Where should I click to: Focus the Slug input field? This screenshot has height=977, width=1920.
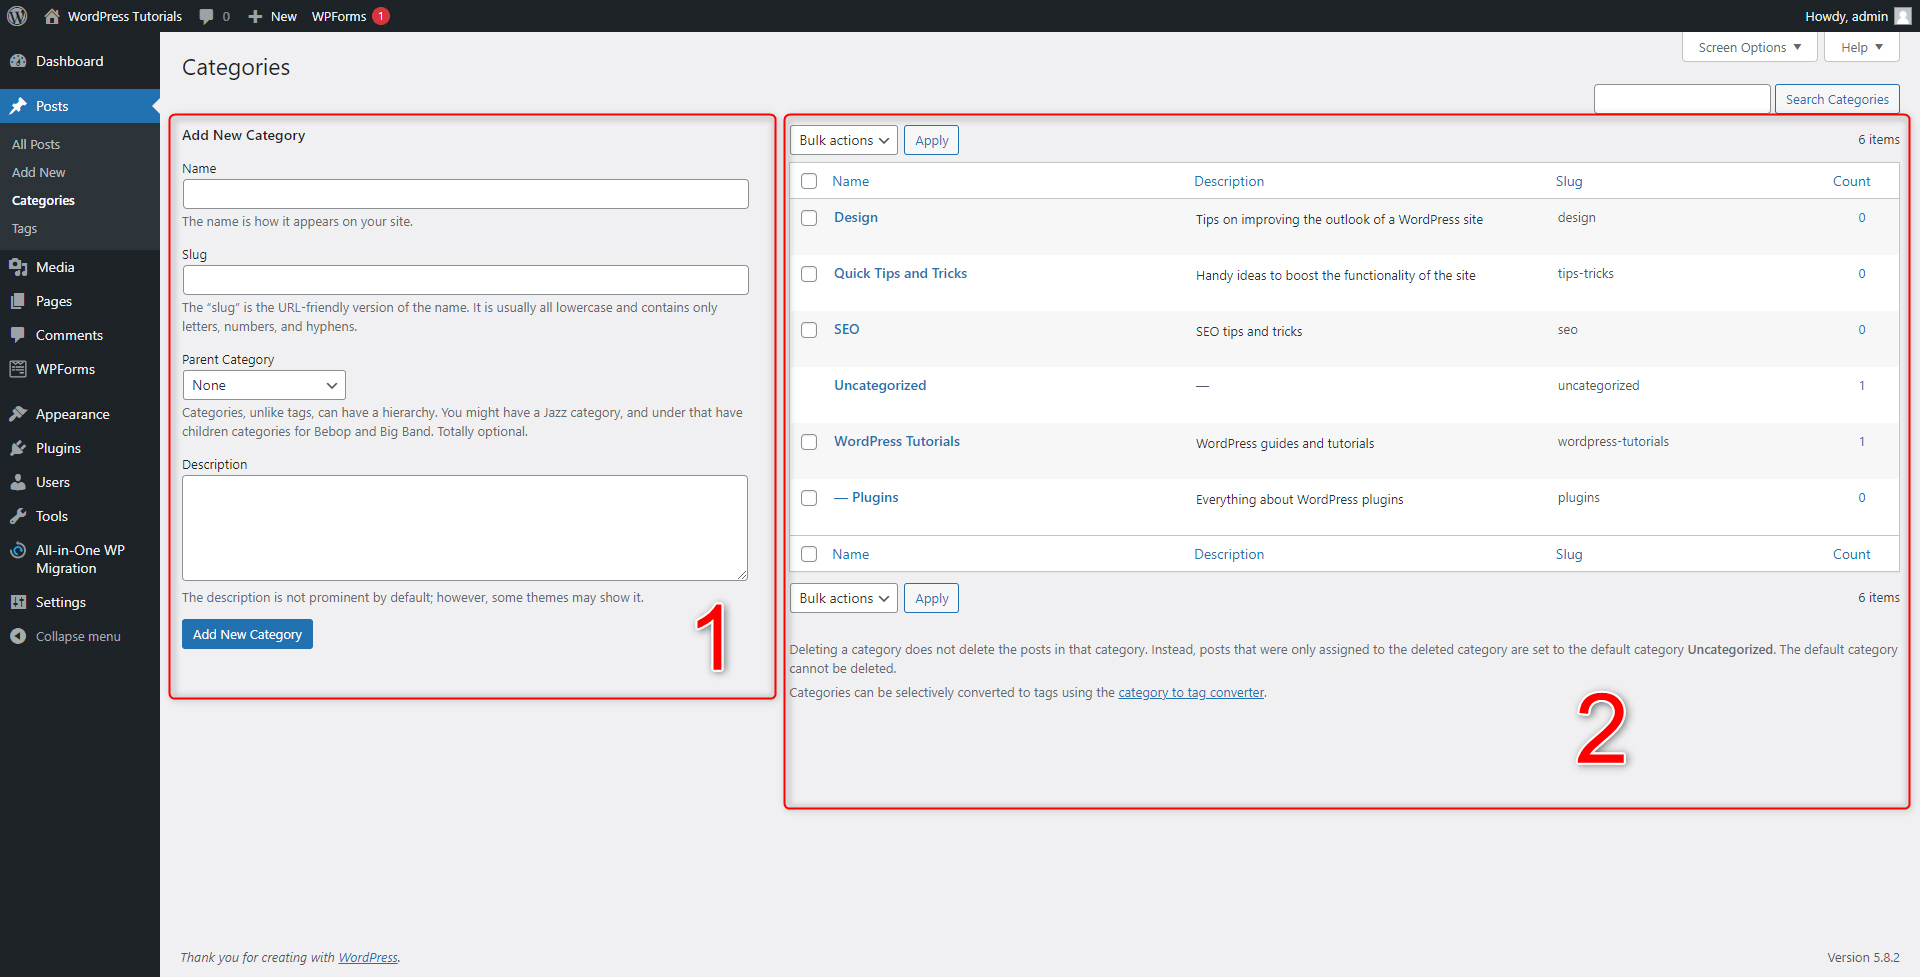pyautogui.click(x=465, y=280)
